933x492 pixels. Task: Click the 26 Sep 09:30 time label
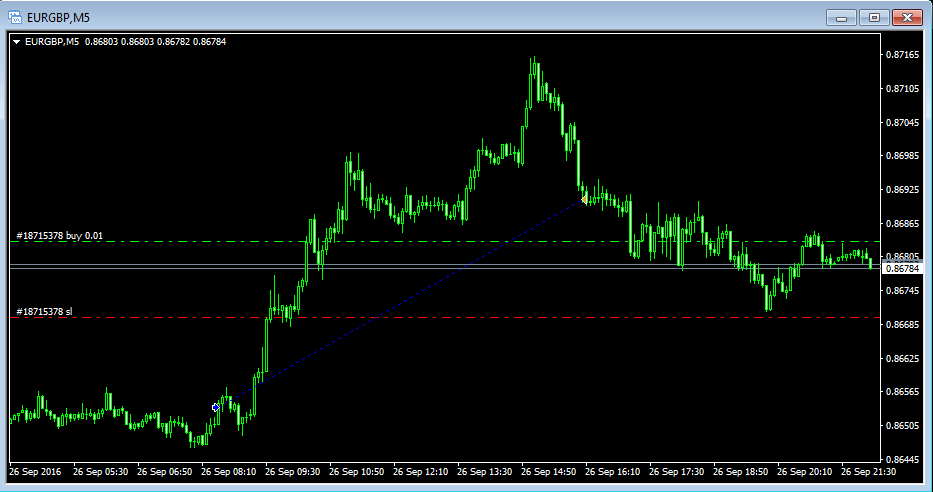coord(292,472)
